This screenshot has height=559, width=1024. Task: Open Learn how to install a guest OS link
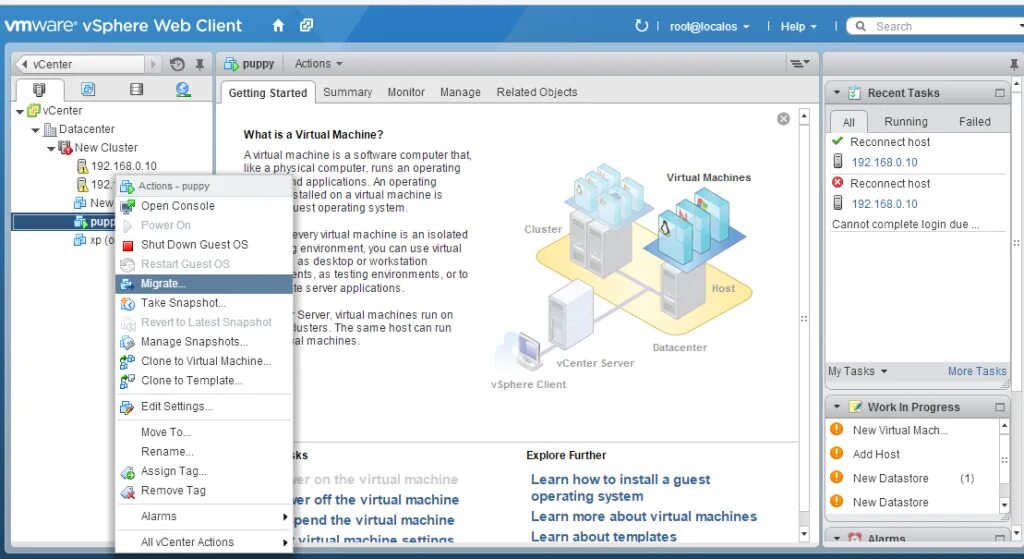coord(620,488)
